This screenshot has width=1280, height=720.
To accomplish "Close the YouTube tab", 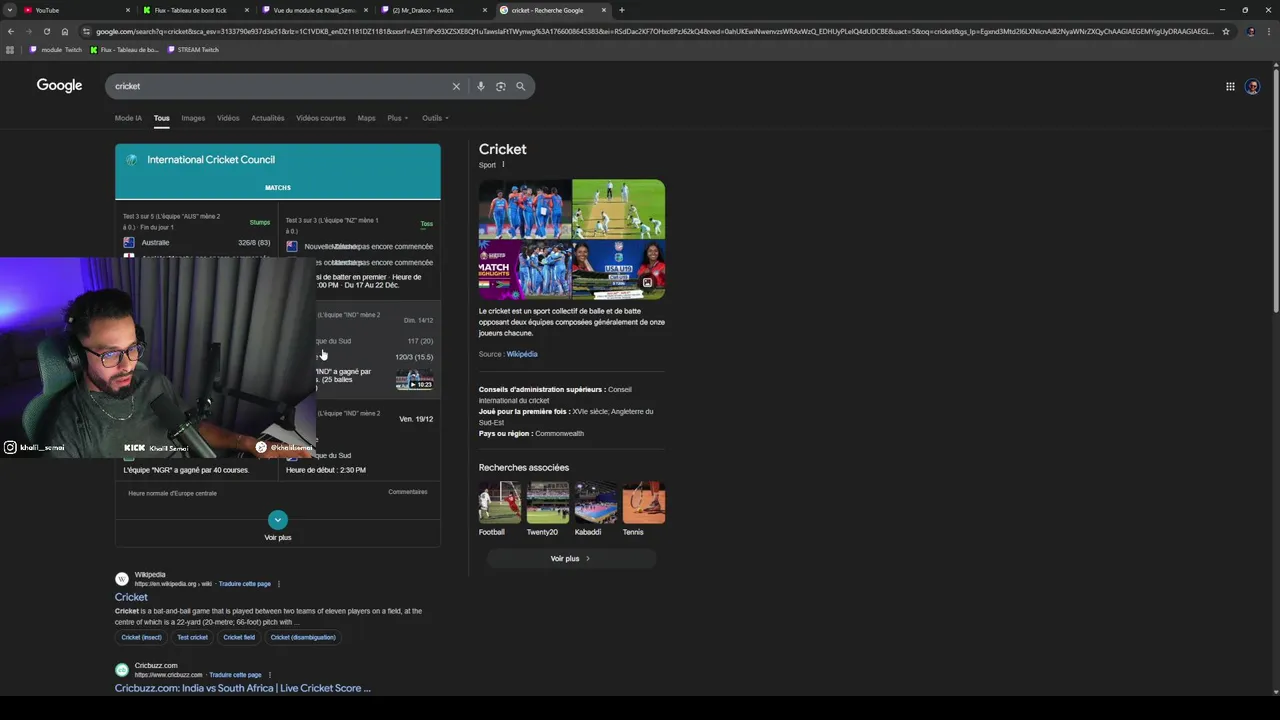I will coord(128,10).
